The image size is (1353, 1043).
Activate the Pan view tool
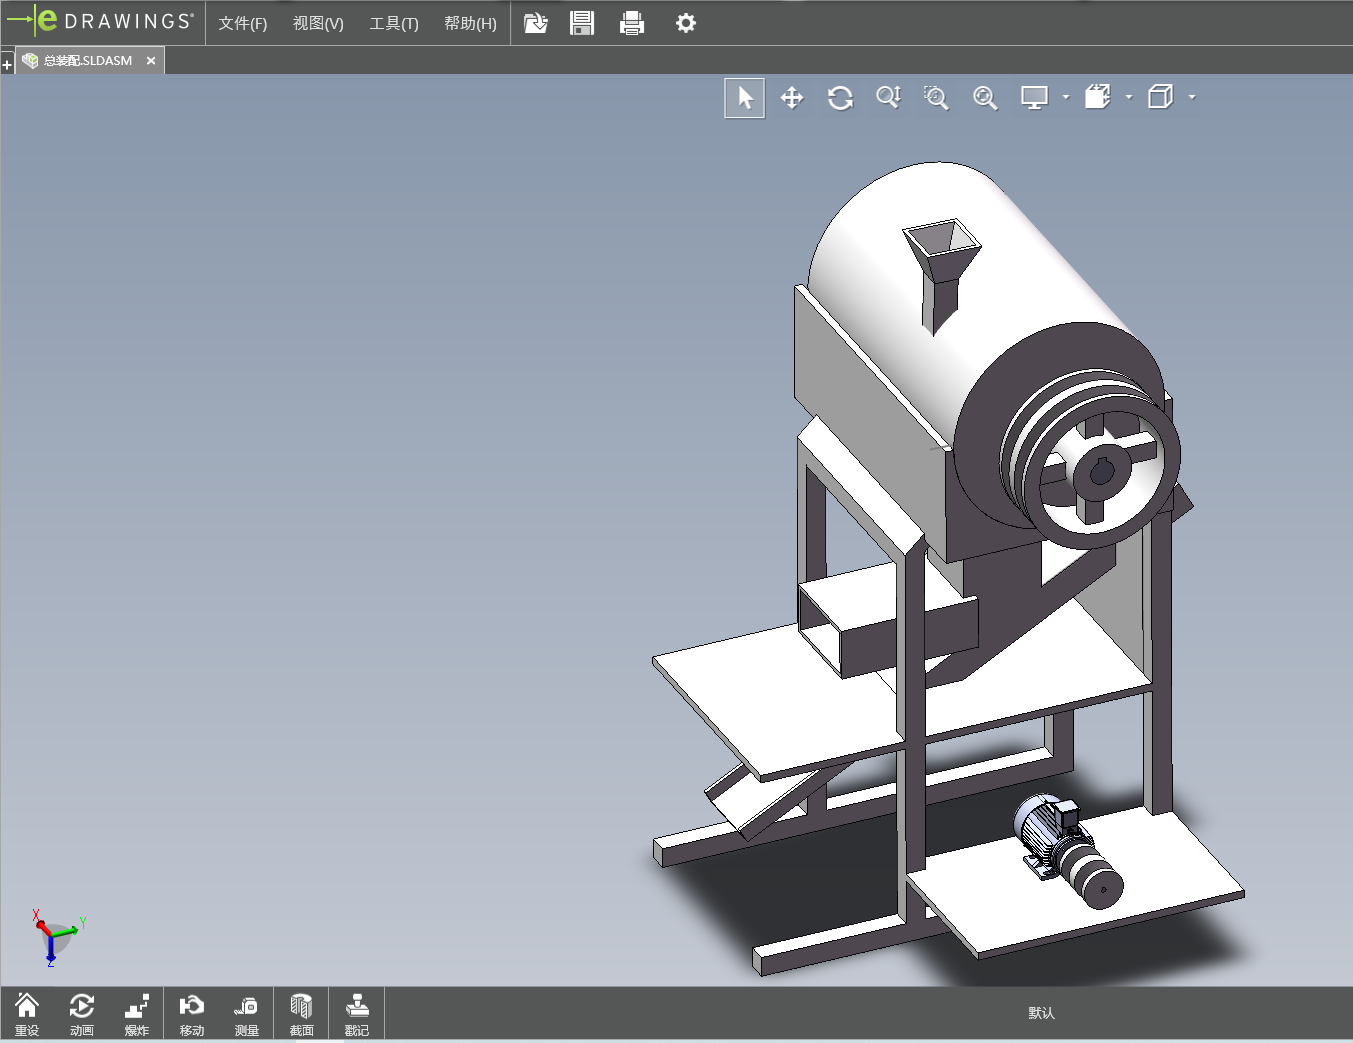point(792,98)
